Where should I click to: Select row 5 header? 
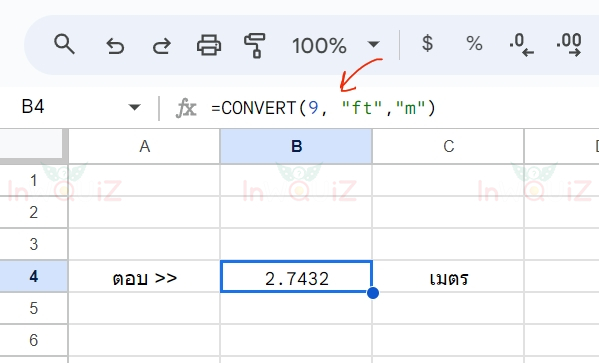click(34, 308)
